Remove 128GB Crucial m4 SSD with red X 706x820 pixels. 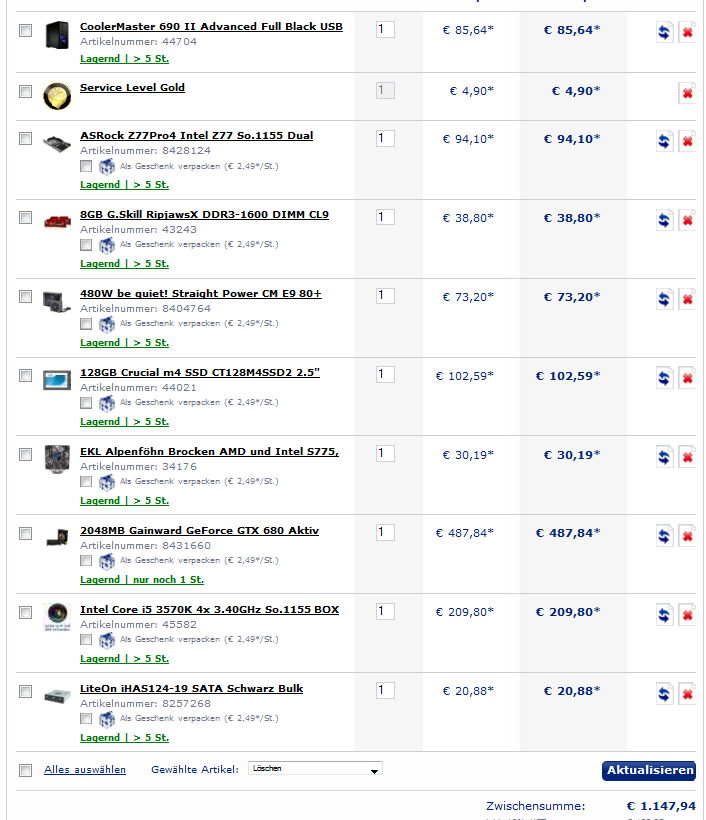[x=687, y=378]
